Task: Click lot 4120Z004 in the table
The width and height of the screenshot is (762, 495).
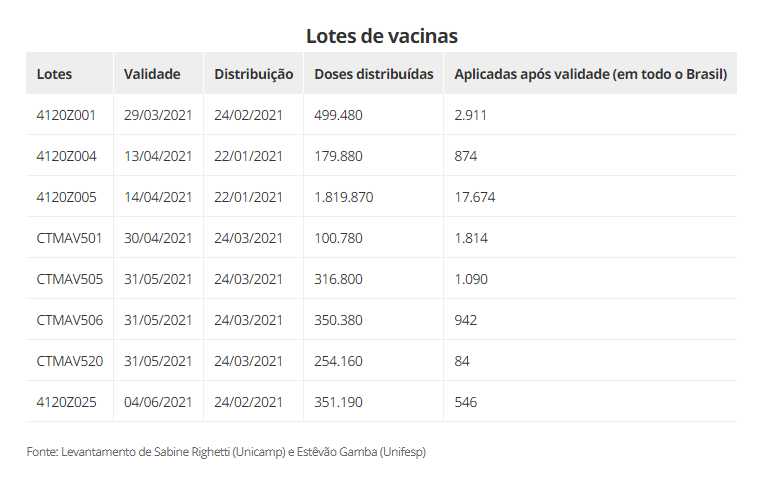Action: [67, 156]
